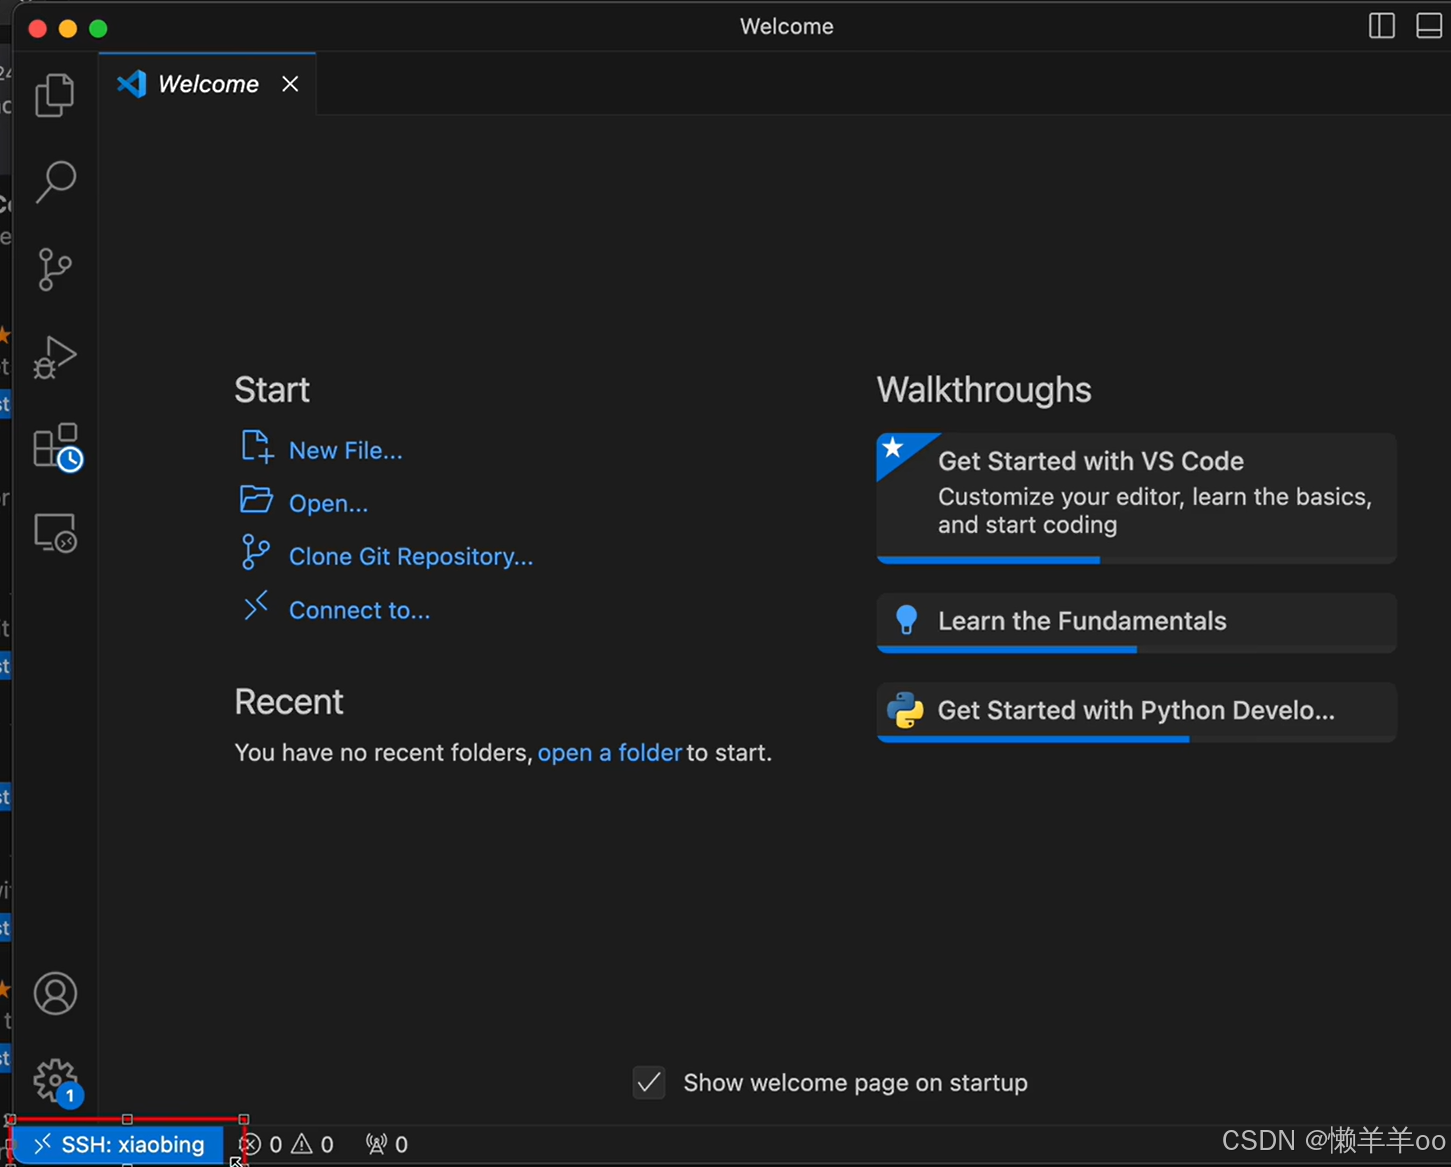Toggle bottom panel layout icon
The height and width of the screenshot is (1167, 1451).
tap(1429, 26)
